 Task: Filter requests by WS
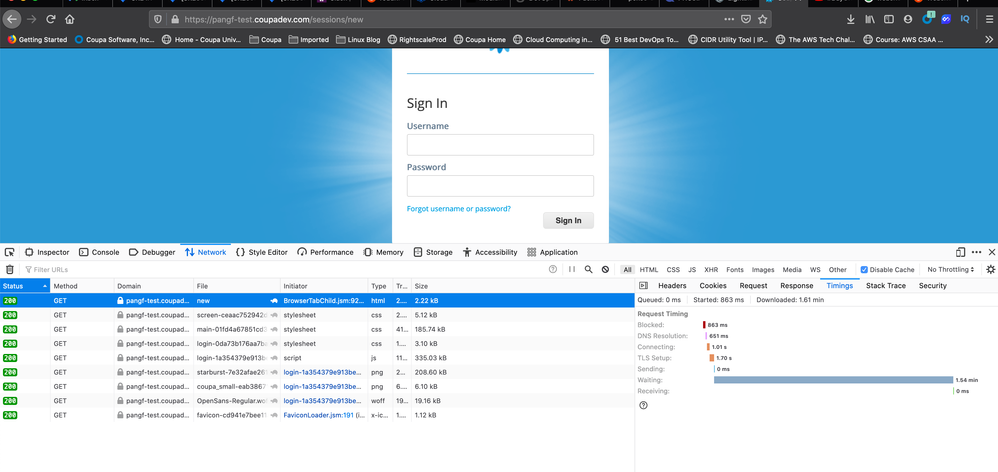(815, 270)
